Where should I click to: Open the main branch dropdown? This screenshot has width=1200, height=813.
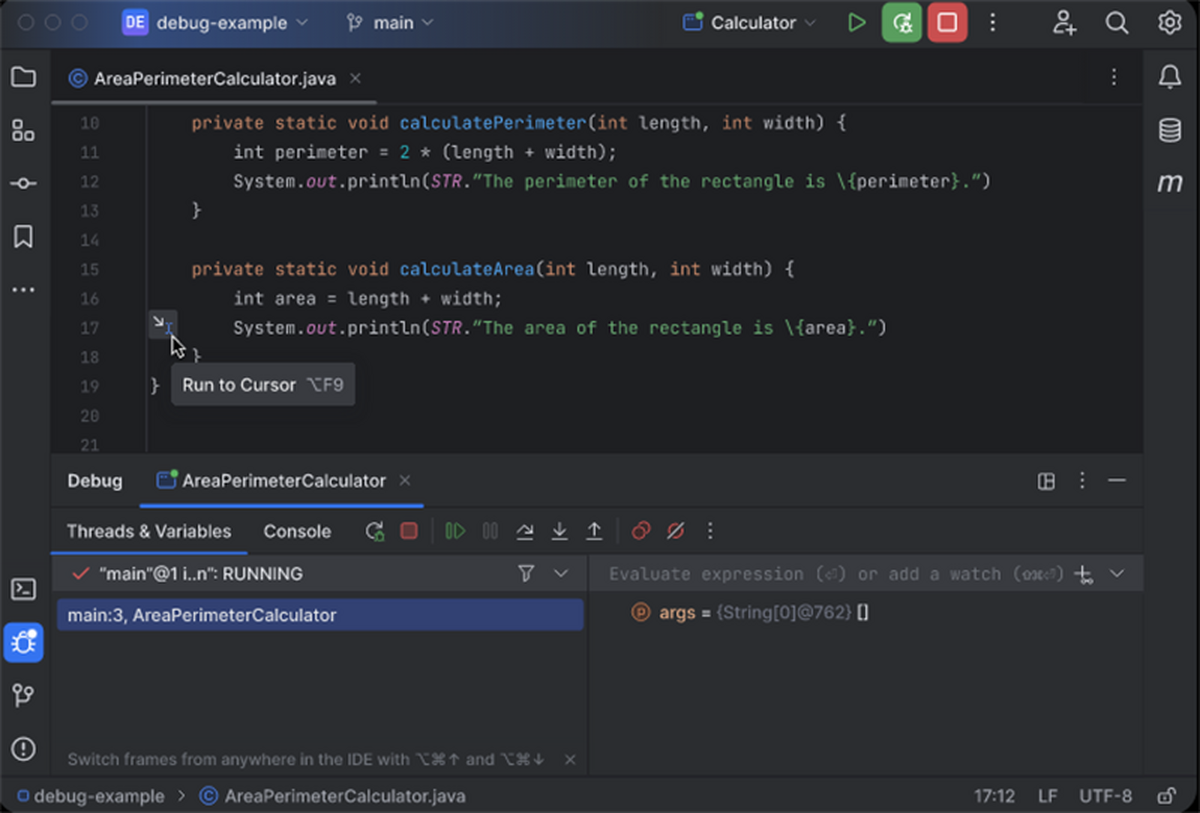pyautogui.click(x=389, y=22)
